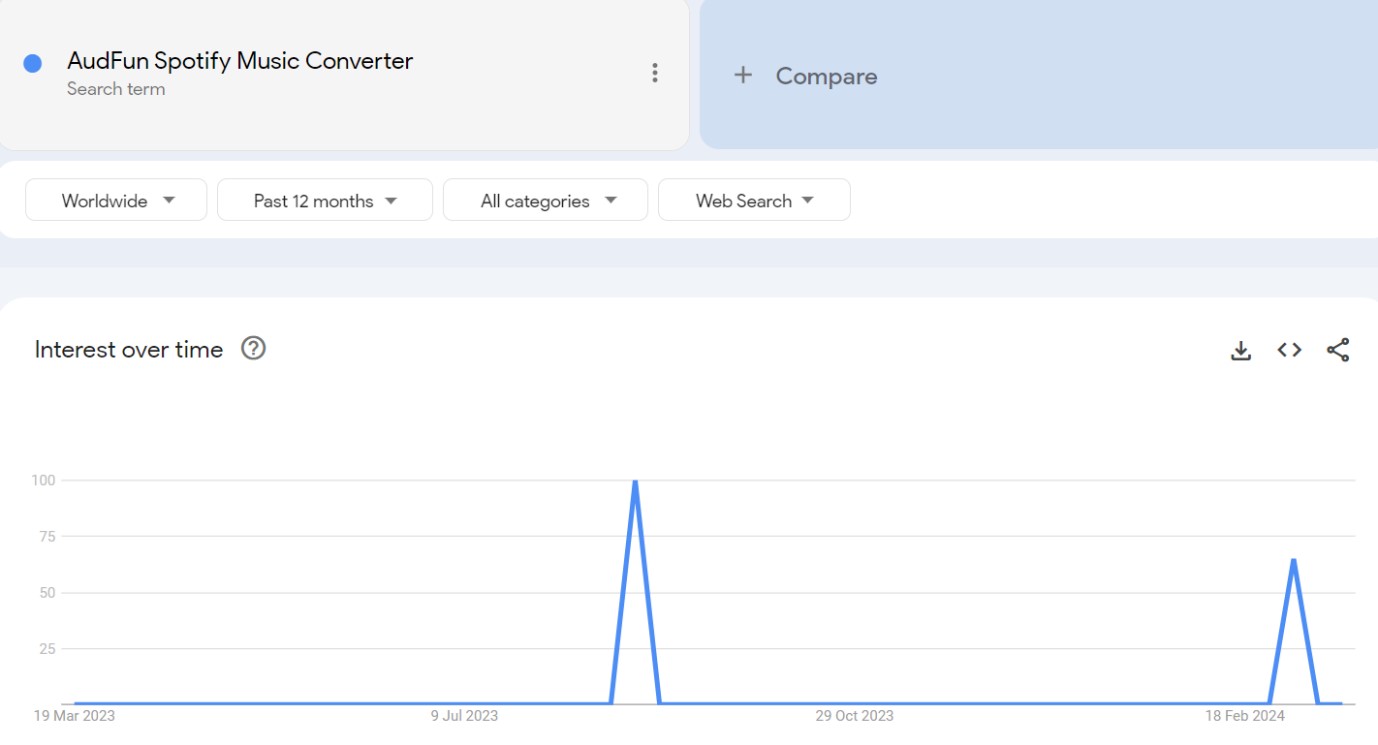Open the three-dot menu for AudFun search term

tap(655, 73)
